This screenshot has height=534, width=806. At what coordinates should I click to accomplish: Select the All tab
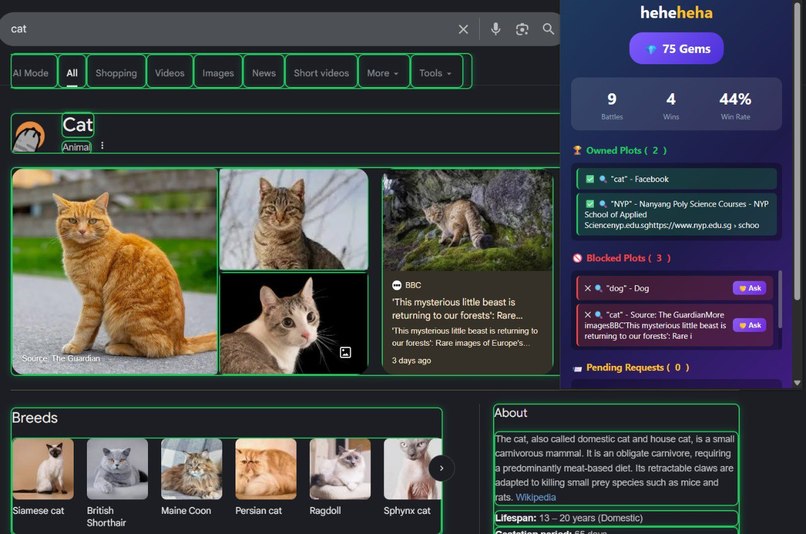(72, 73)
